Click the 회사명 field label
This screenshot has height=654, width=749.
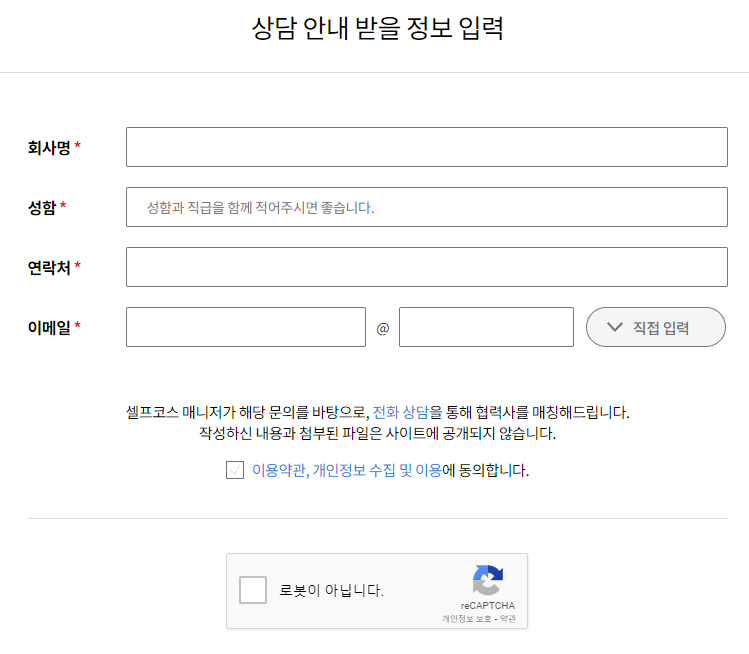[x=49, y=147]
